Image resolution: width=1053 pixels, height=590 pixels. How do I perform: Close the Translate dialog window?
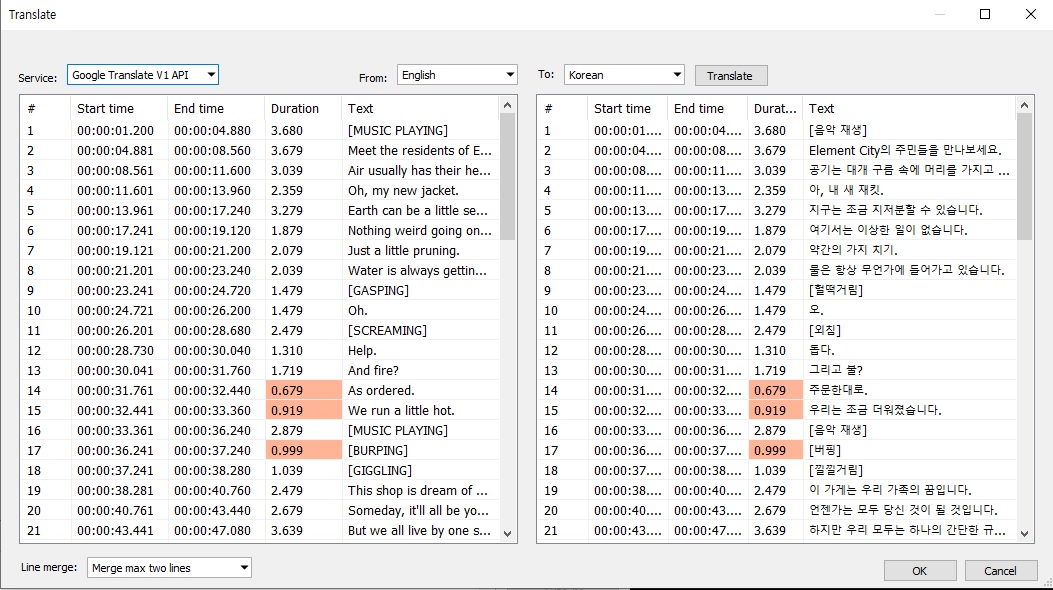point(1031,14)
